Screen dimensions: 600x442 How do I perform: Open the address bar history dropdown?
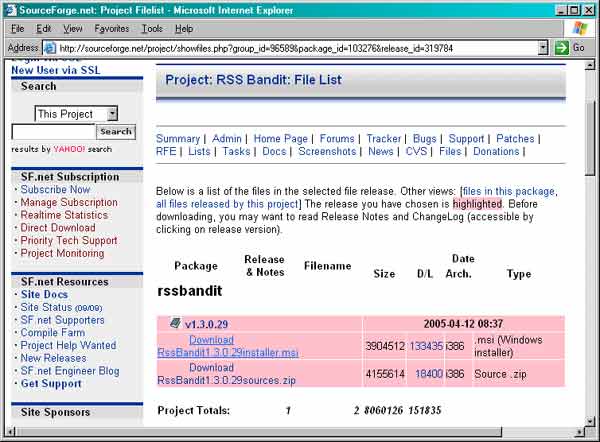[543, 48]
